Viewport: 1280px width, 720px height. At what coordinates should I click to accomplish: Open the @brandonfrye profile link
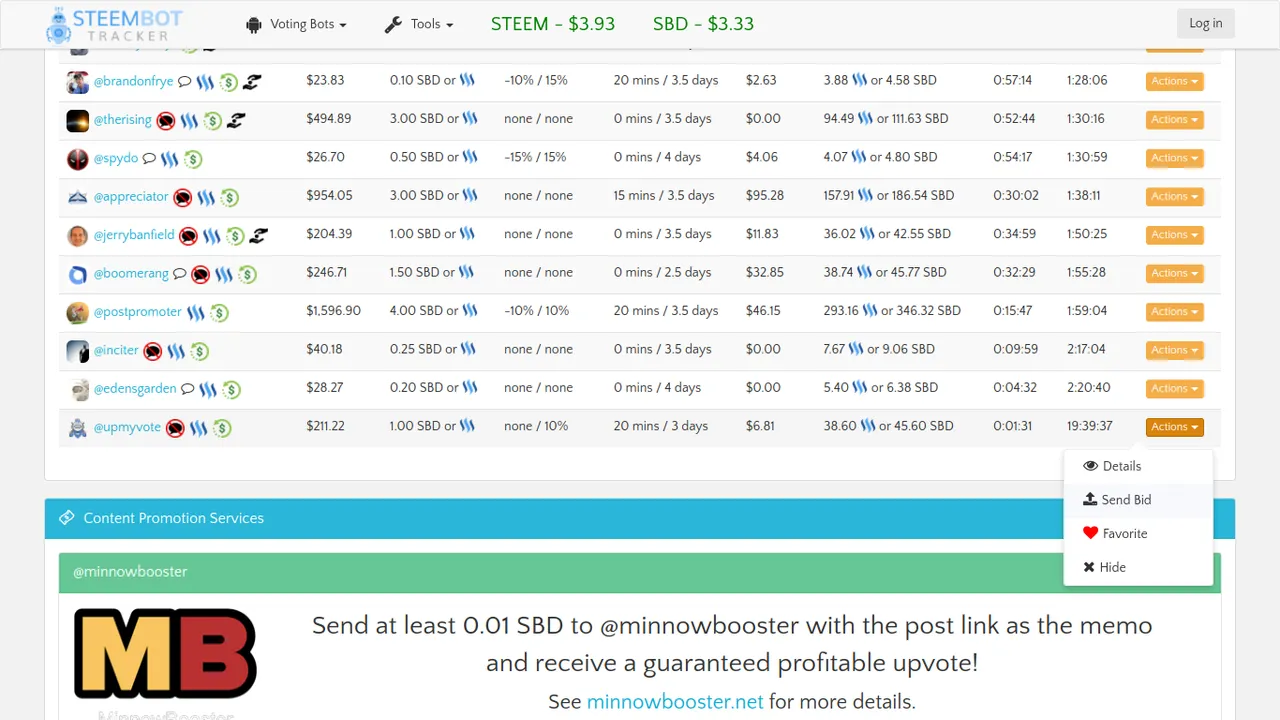point(133,81)
